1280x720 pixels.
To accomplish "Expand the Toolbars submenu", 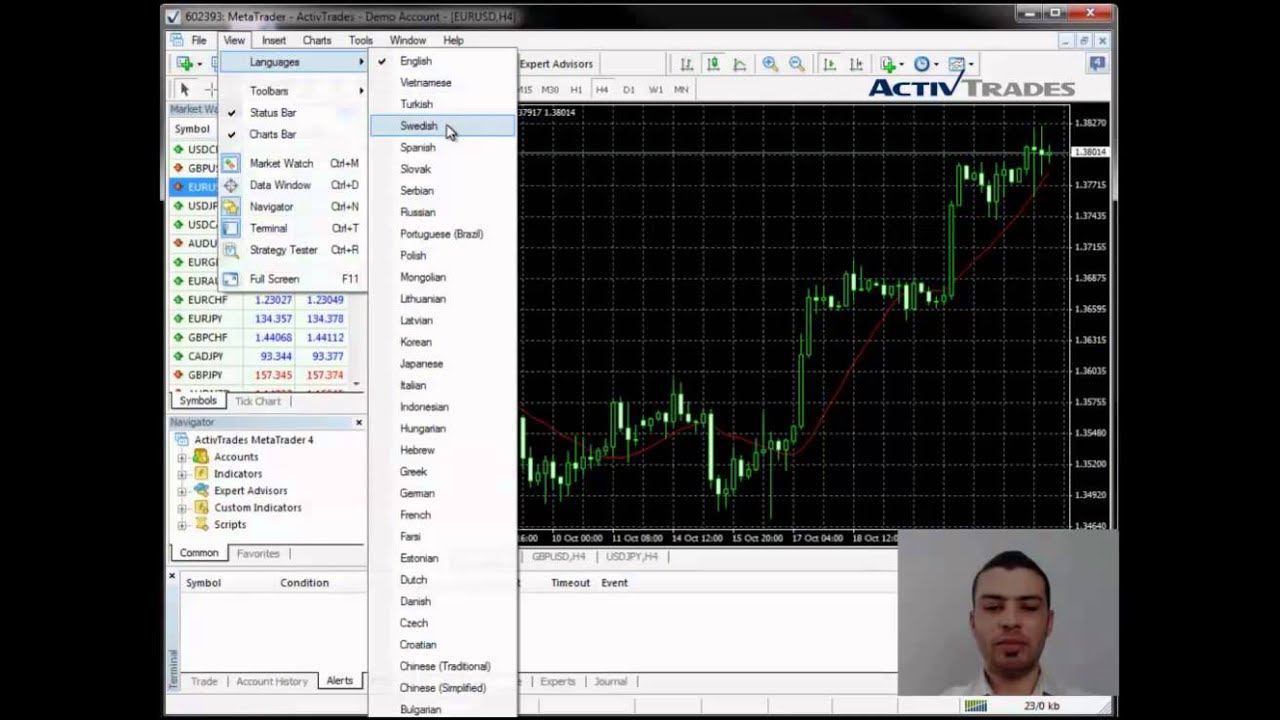I will tap(293, 91).
